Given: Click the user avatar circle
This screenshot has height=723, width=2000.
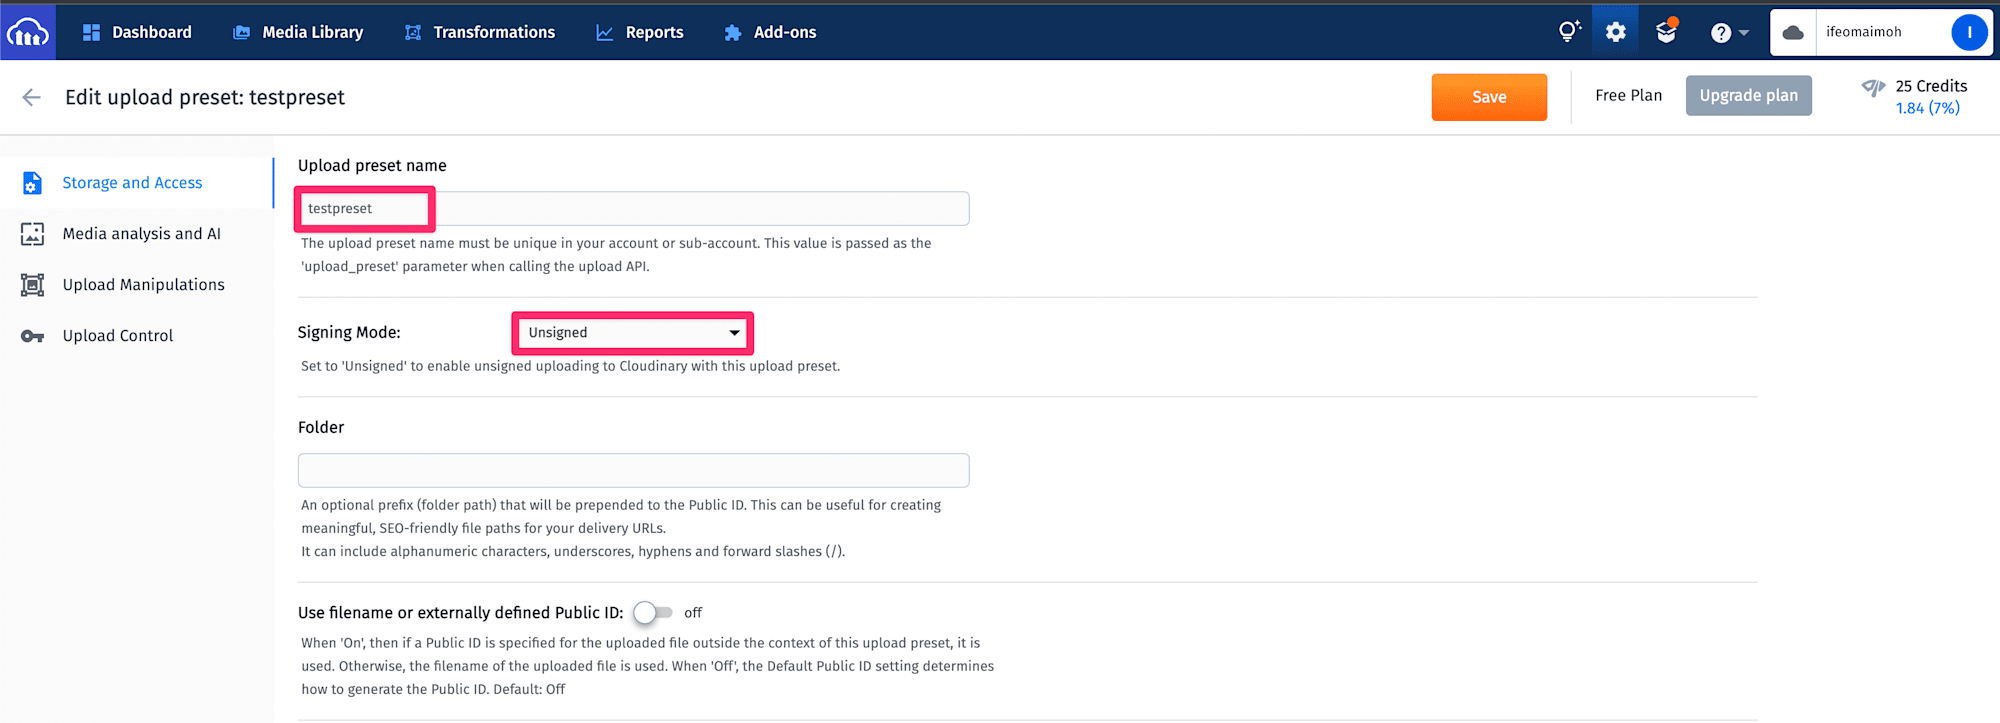Looking at the screenshot, I should click(1969, 32).
